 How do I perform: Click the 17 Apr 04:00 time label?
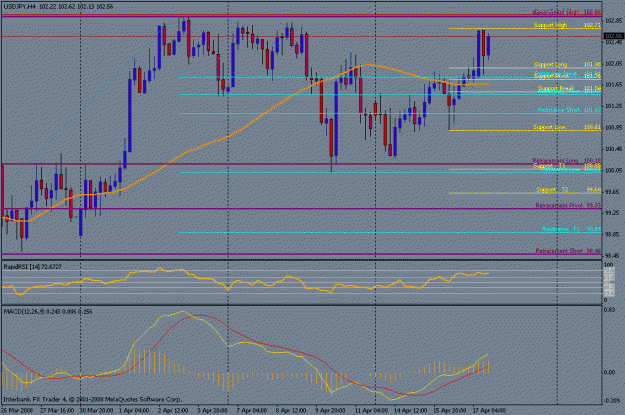click(489, 410)
